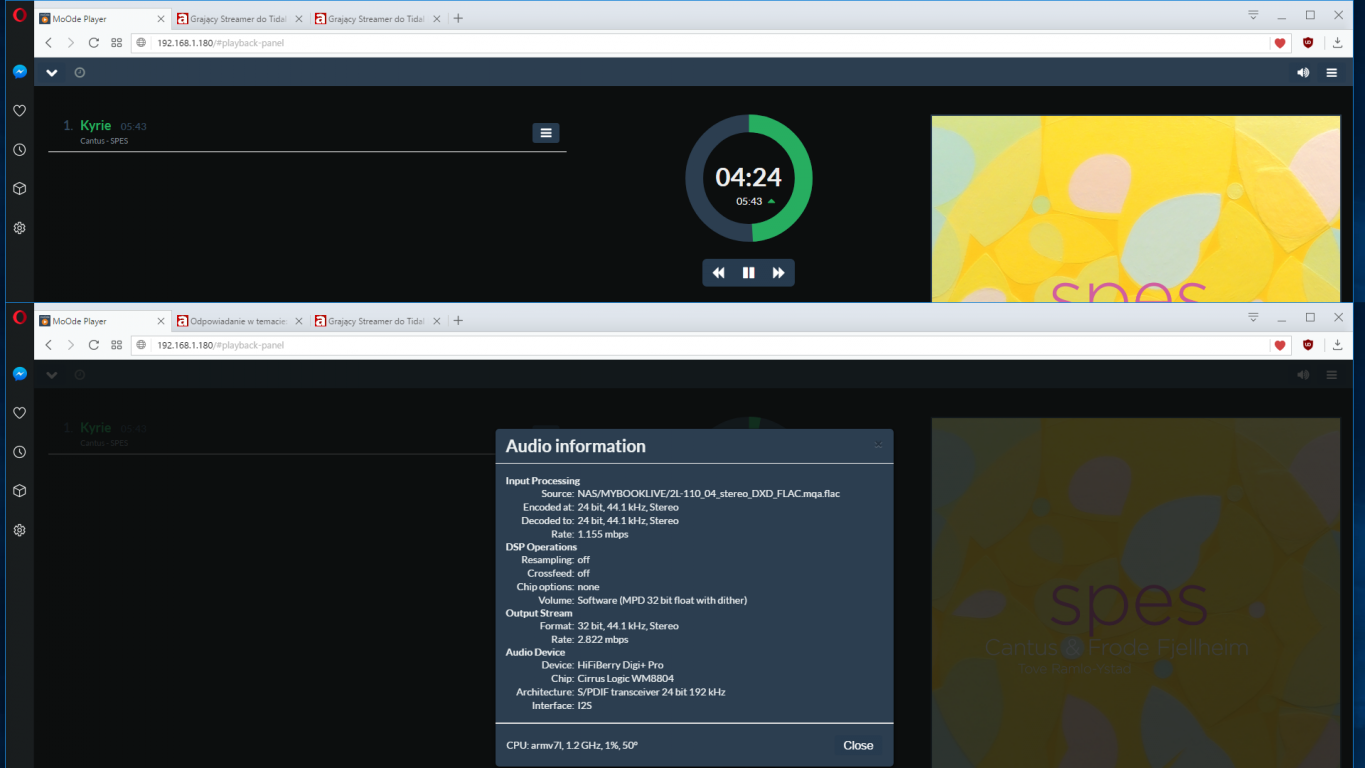Open downloads icon in top window
This screenshot has width=1365, height=768.
point(1337,43)
